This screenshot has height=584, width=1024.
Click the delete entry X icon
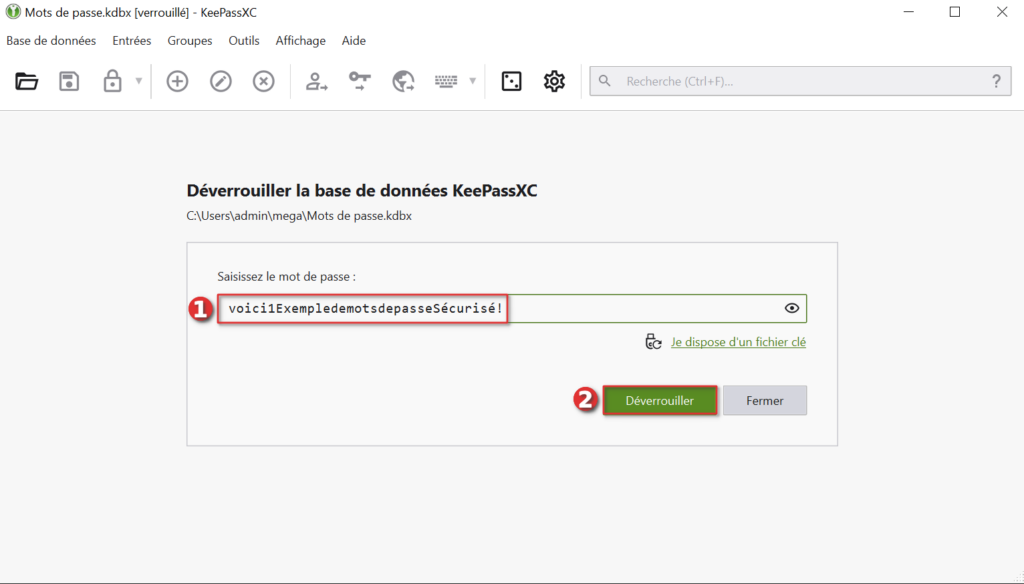click(x=263, y=82)
